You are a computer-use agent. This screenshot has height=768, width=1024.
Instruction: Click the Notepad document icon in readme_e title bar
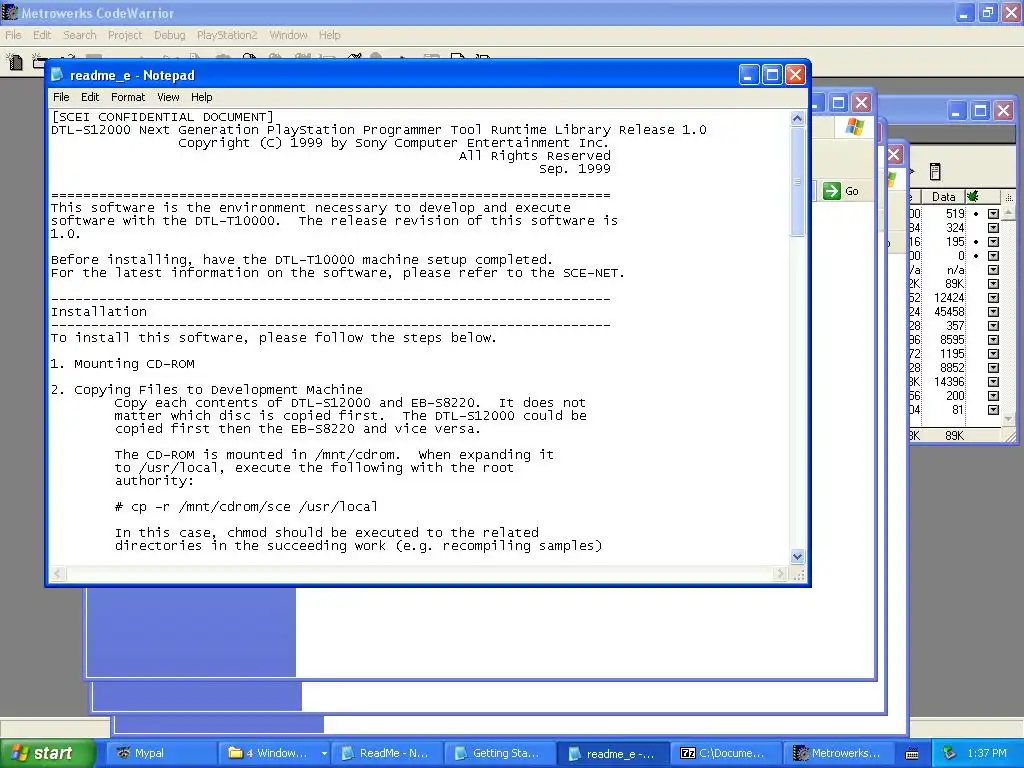(57, 75)
